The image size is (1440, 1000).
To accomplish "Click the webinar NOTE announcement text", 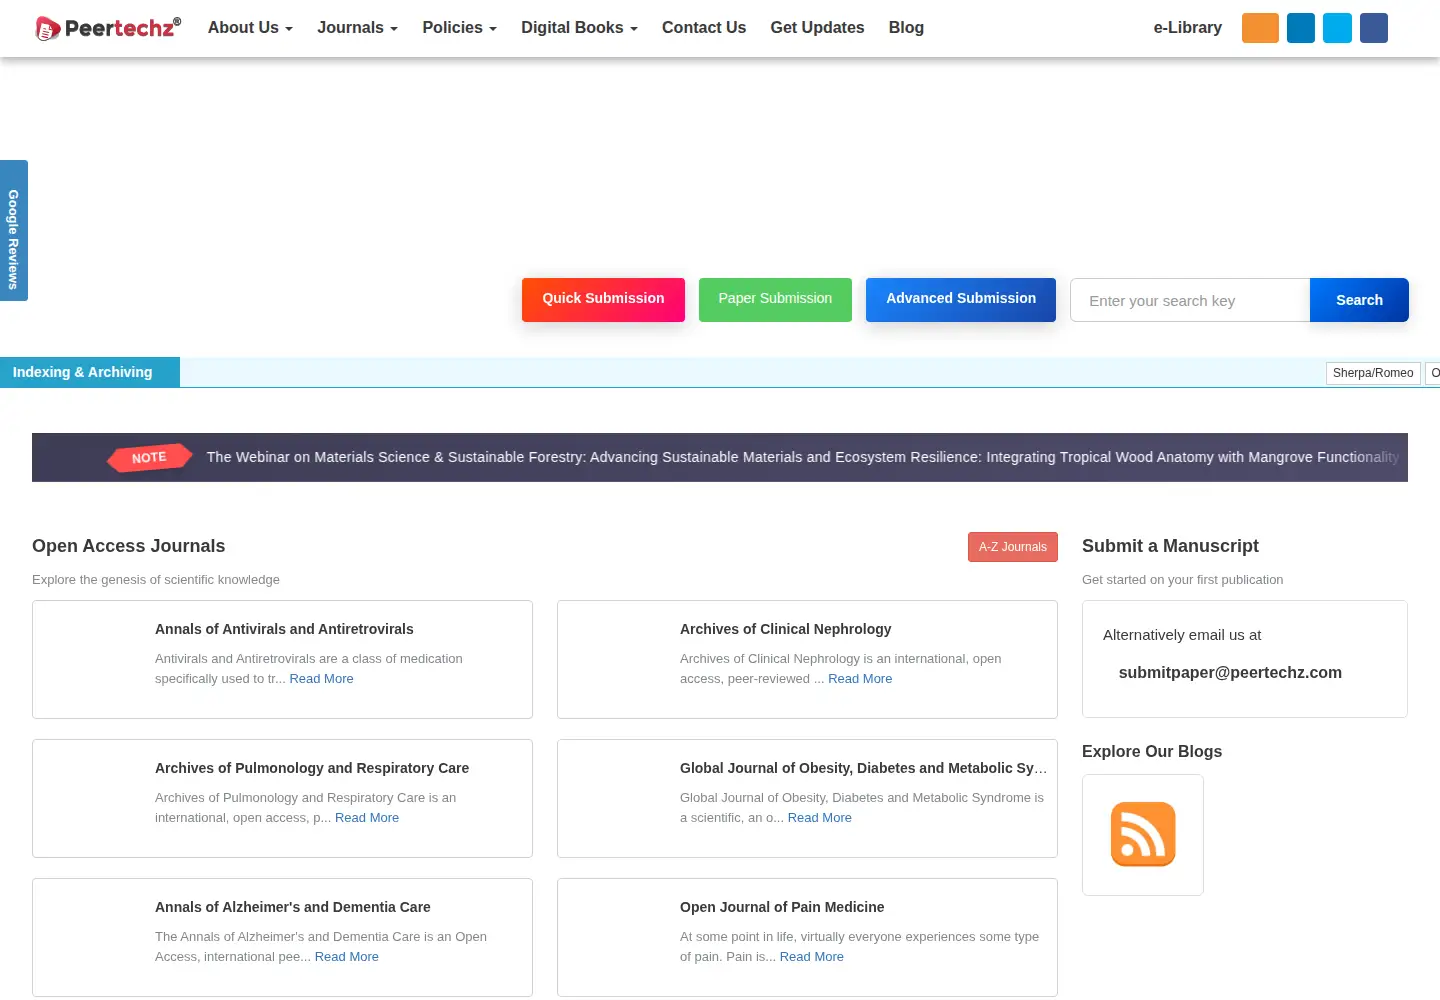I will point(803,457).
